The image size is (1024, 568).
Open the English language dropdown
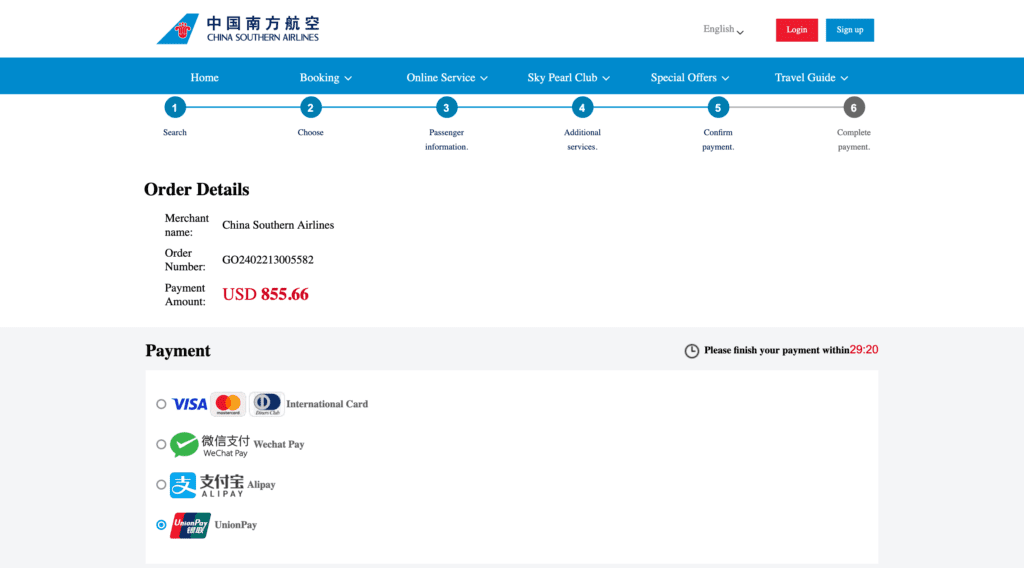click(x=723, y=29)
